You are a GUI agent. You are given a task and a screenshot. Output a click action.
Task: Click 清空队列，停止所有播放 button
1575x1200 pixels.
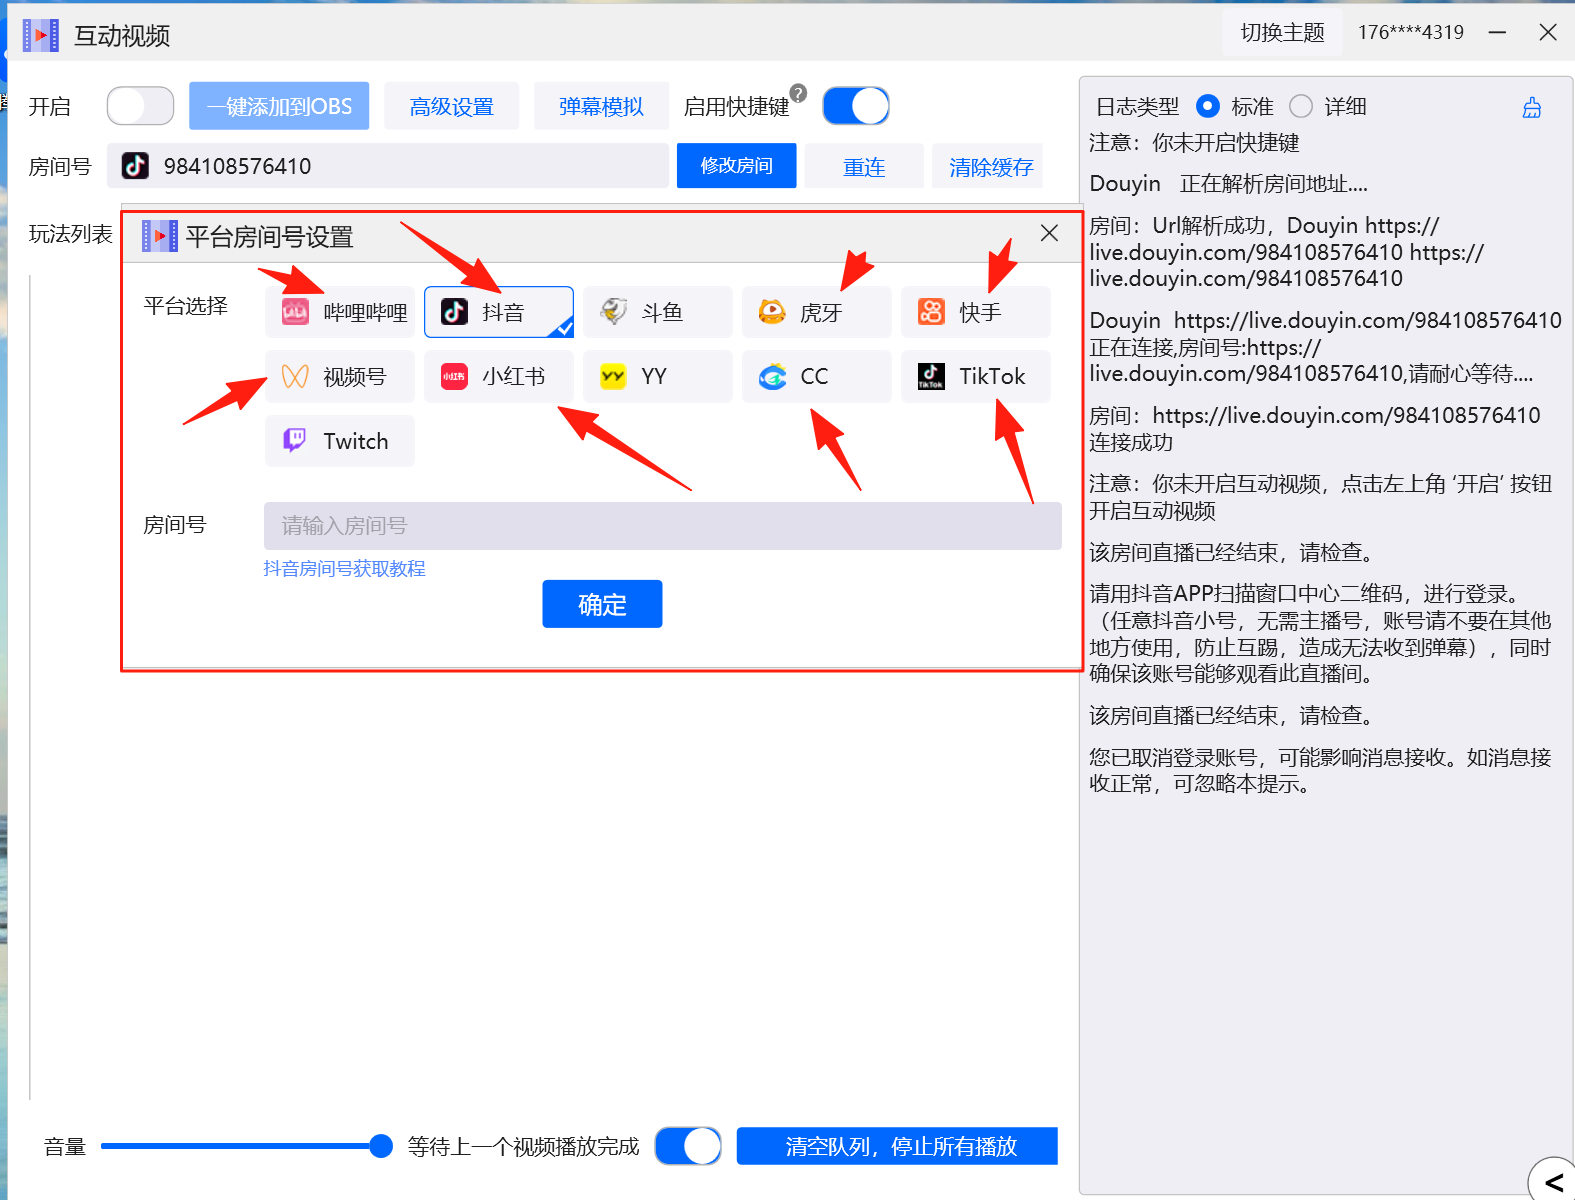897,1146
